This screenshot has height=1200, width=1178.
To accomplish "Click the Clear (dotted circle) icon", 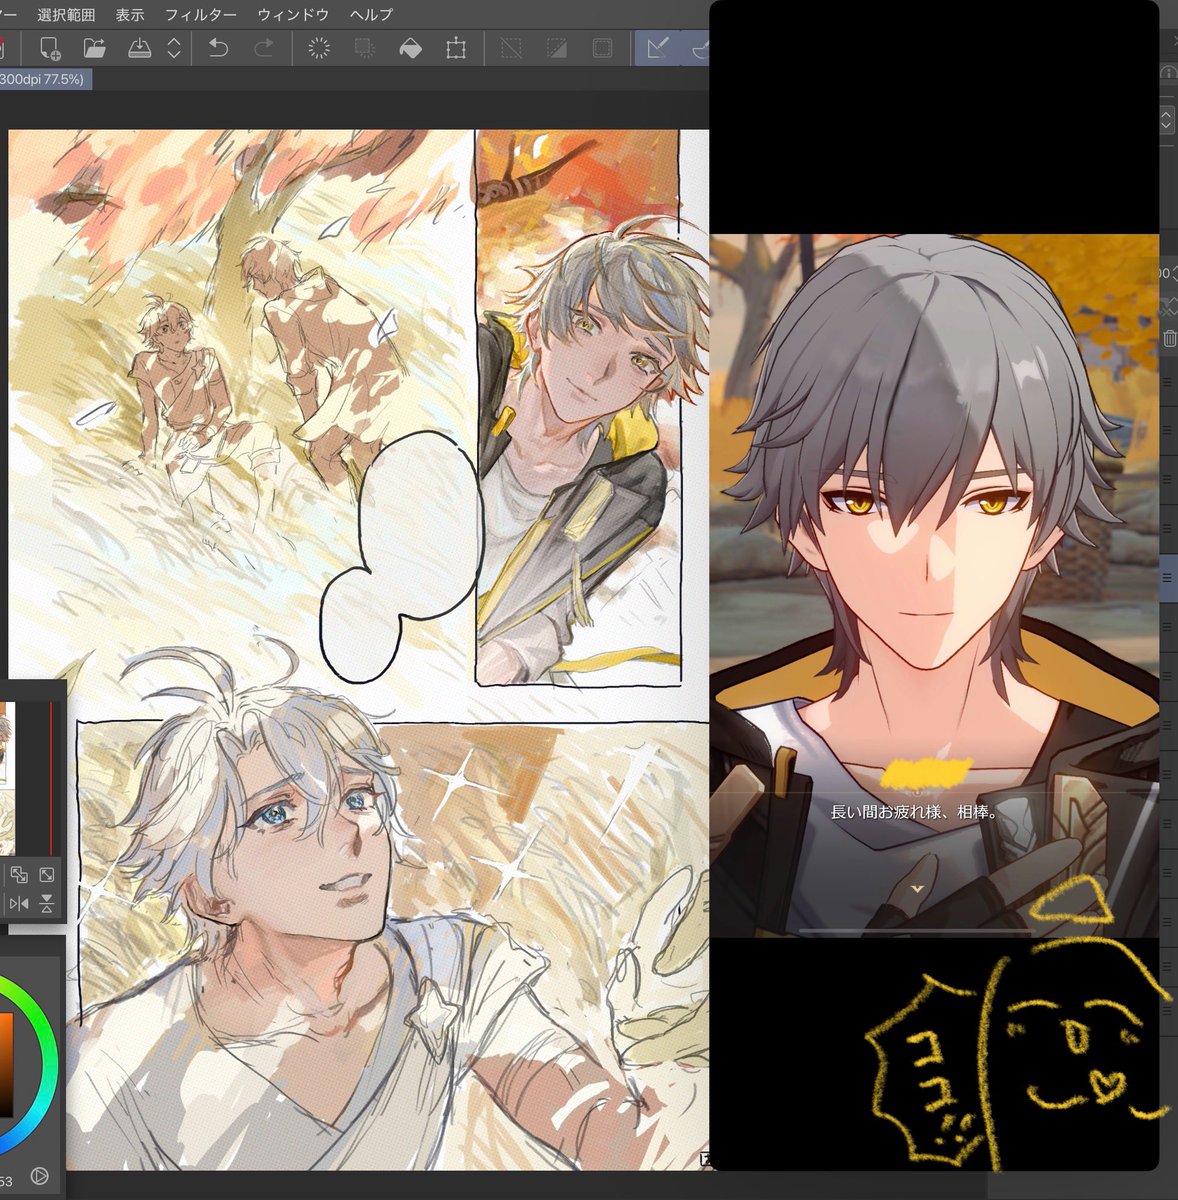I will (x=319, y=48).
